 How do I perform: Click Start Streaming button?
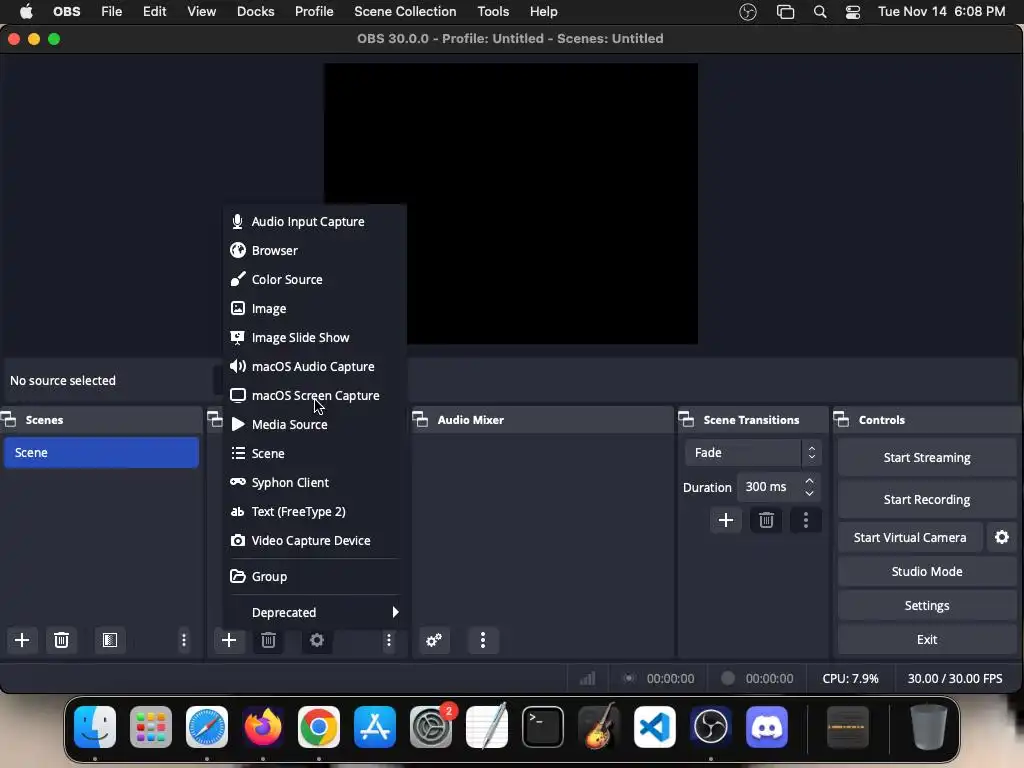coord(927,457)
